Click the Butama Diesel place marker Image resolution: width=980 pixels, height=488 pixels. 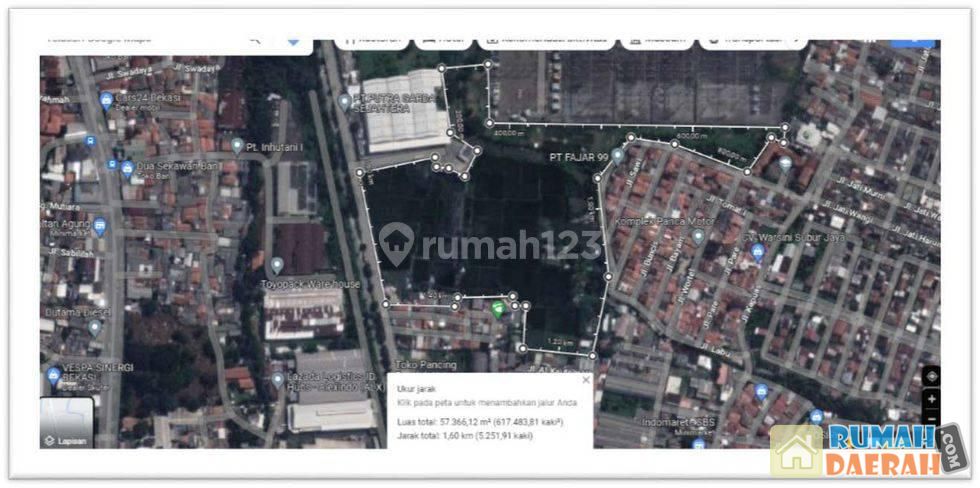[x=95, y=327]
